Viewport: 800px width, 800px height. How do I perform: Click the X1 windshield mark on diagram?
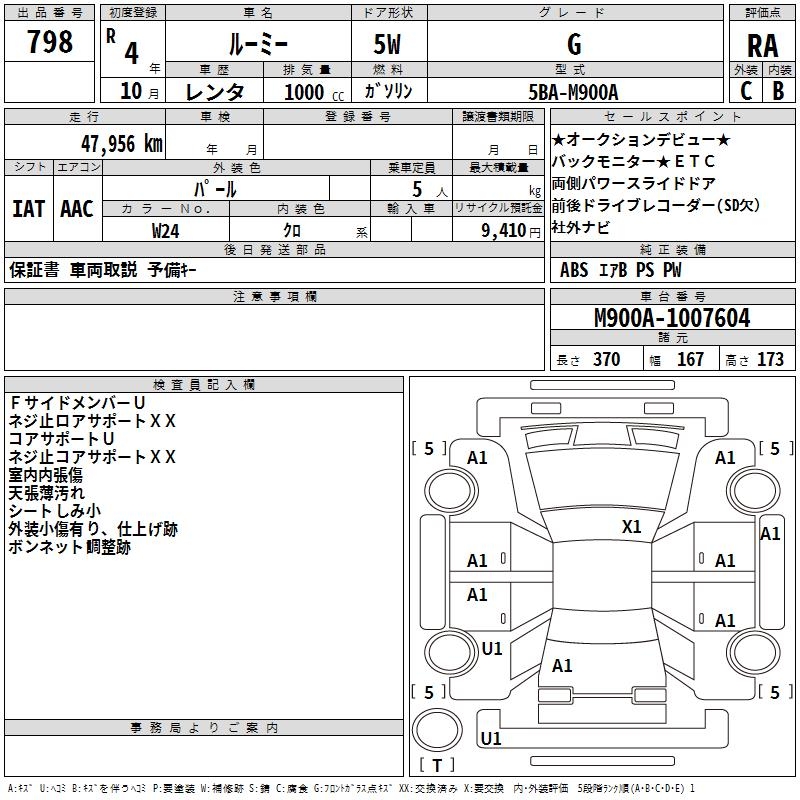(631, 527)
